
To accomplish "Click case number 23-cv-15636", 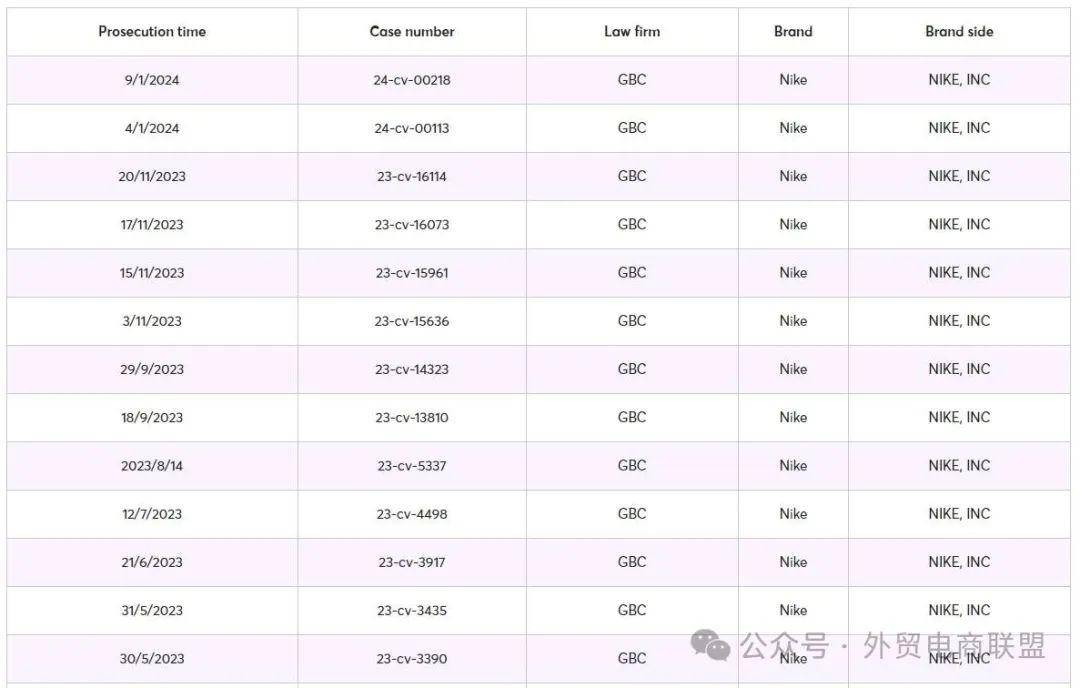I will coord(412,321).
